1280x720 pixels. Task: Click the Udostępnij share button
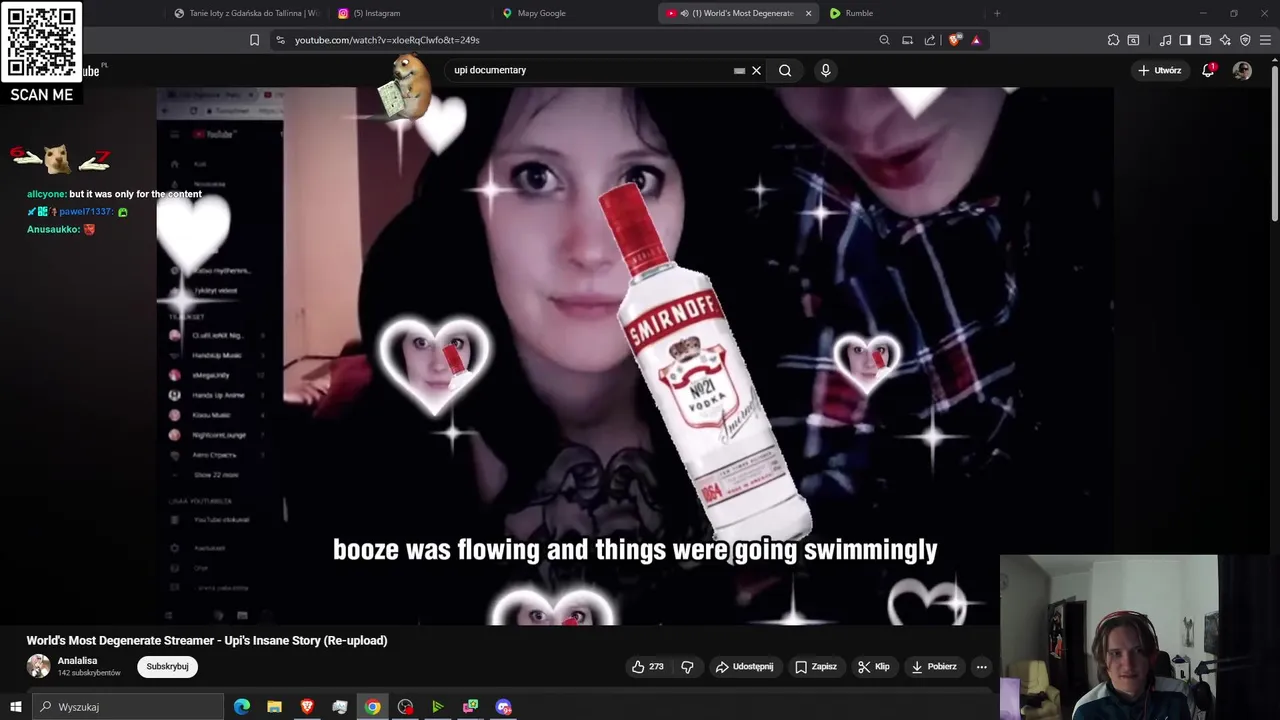pyautogui.click(x=744, y=666)
